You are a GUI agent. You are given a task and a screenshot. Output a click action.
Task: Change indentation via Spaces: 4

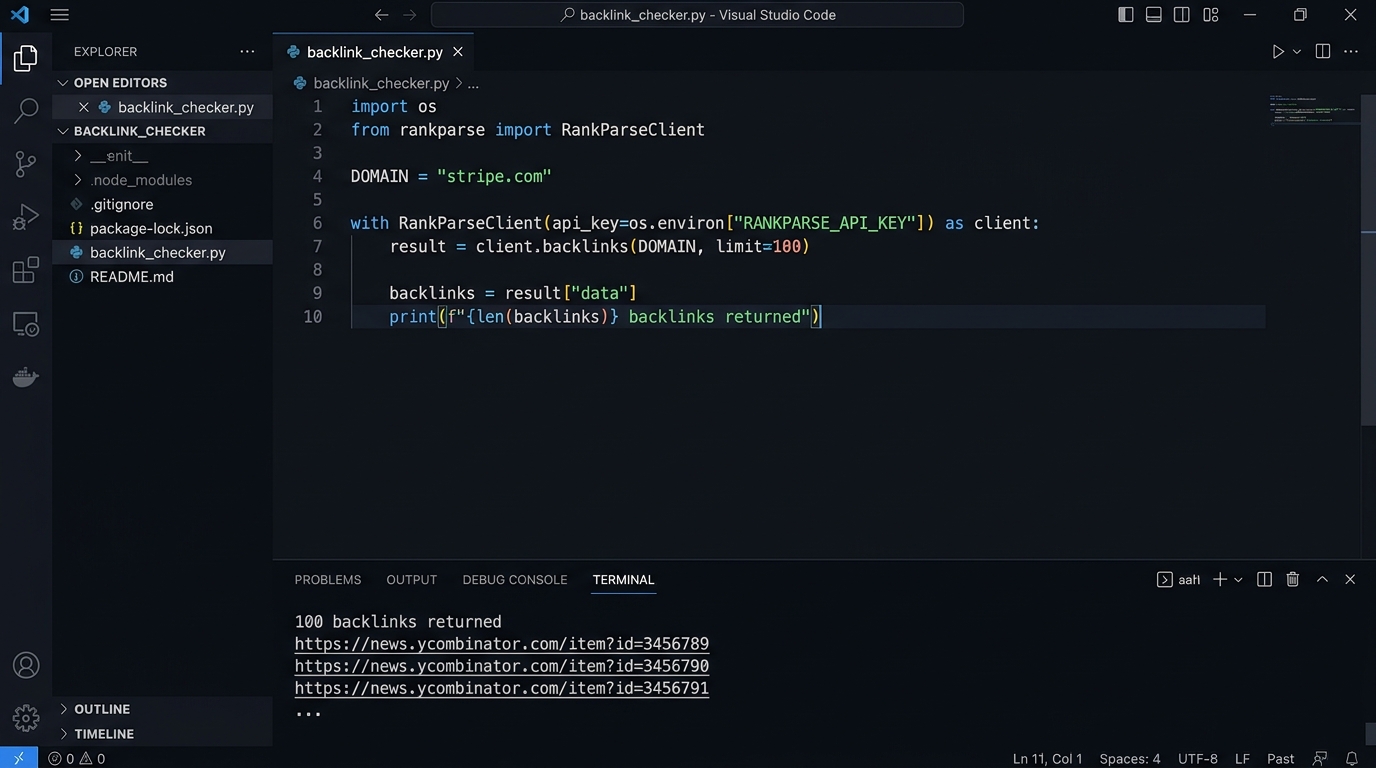click(x=1130, y=759)
